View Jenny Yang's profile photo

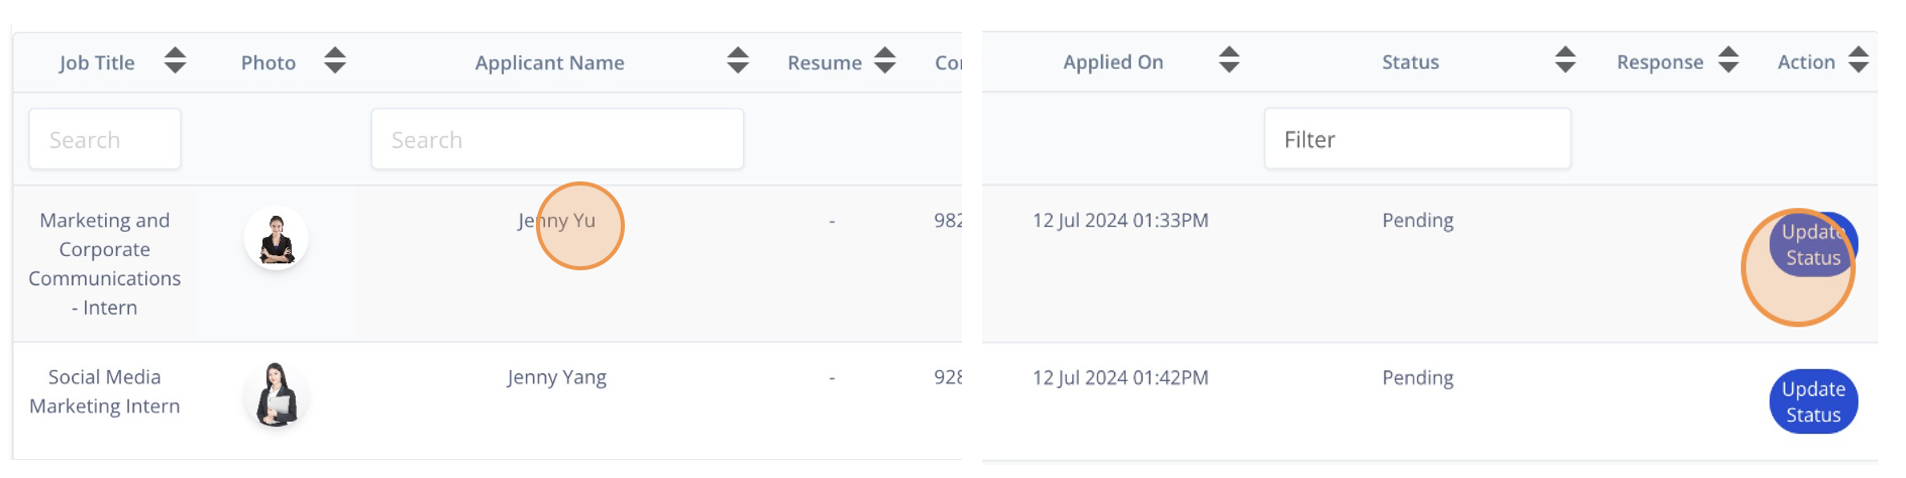click(x=276, y=395)
